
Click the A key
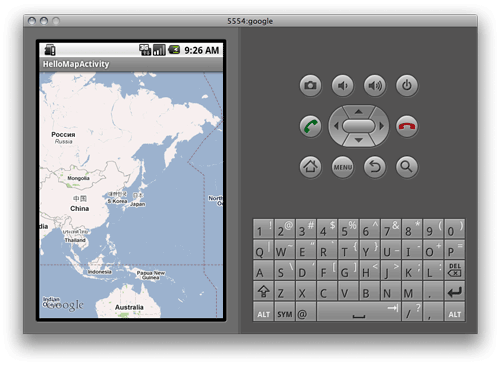point(263,270)
